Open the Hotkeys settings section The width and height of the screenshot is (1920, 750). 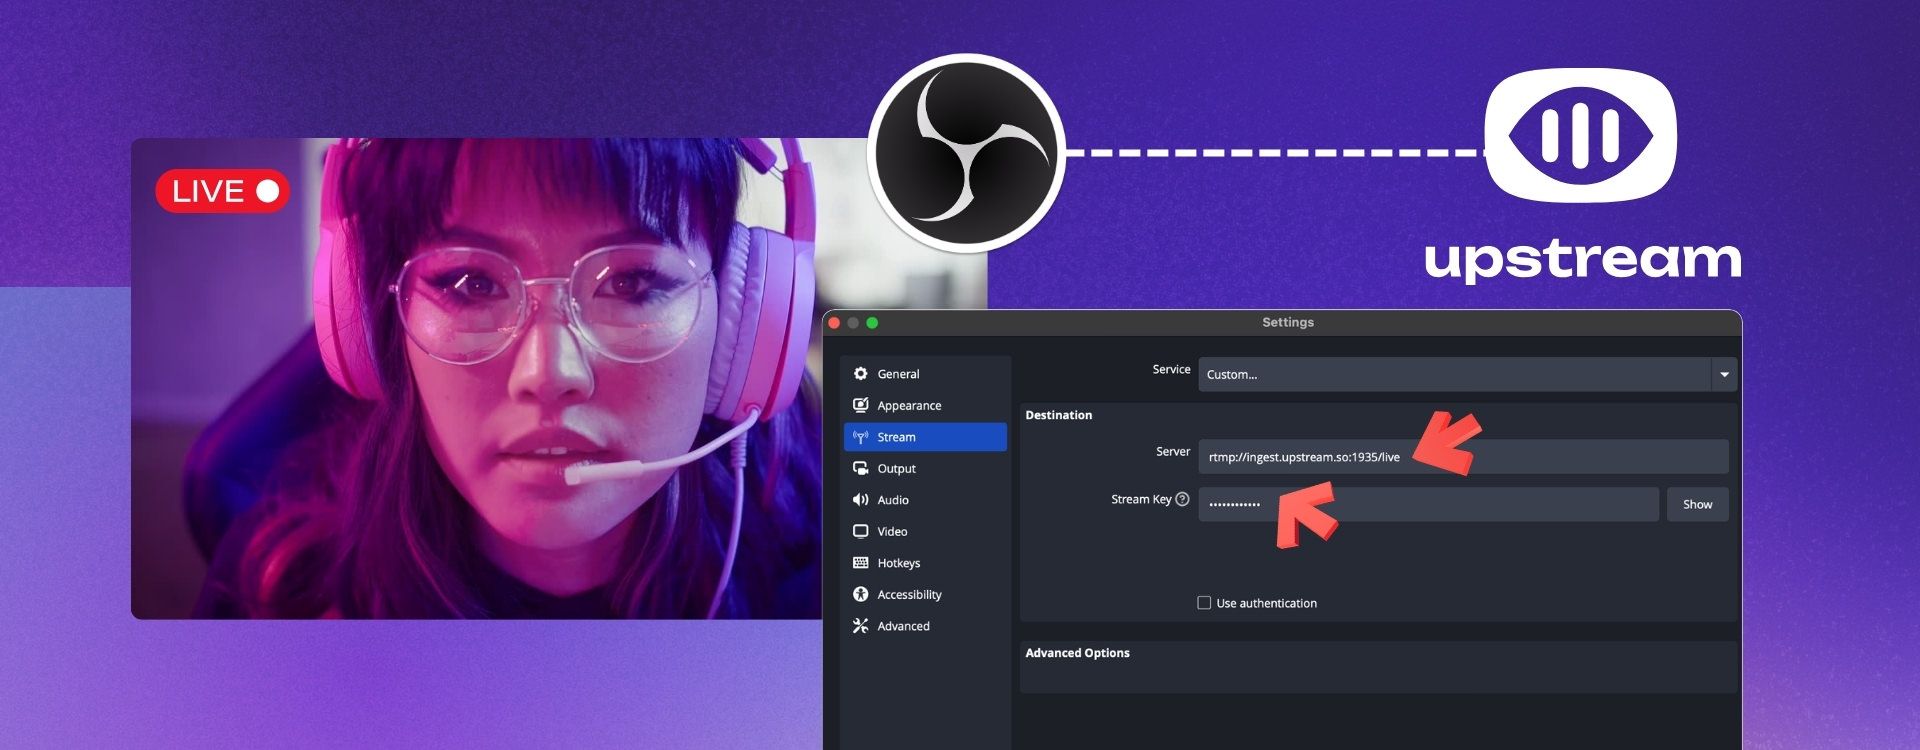click(925, 563)
